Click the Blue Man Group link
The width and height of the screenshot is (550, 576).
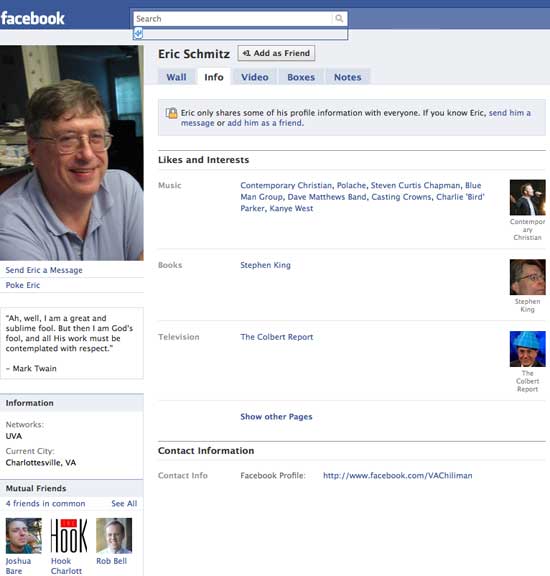(361, 191)
